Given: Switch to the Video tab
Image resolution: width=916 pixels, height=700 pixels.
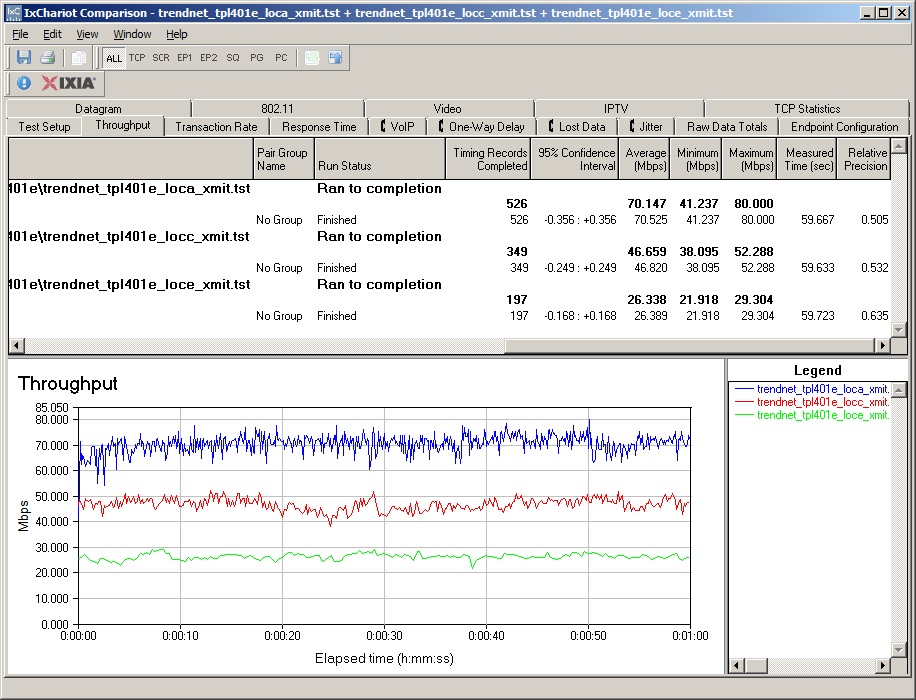Looking at the screenshot, I should pyautogui.click(x=447, y=109).
